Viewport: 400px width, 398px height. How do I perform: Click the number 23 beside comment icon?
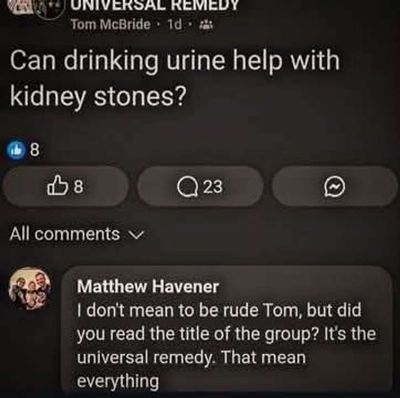tap(213, 187)
